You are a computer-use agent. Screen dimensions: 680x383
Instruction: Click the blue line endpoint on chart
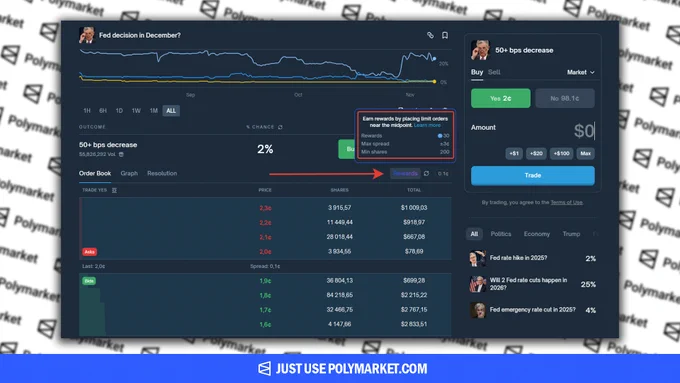[x=434, y=59]
